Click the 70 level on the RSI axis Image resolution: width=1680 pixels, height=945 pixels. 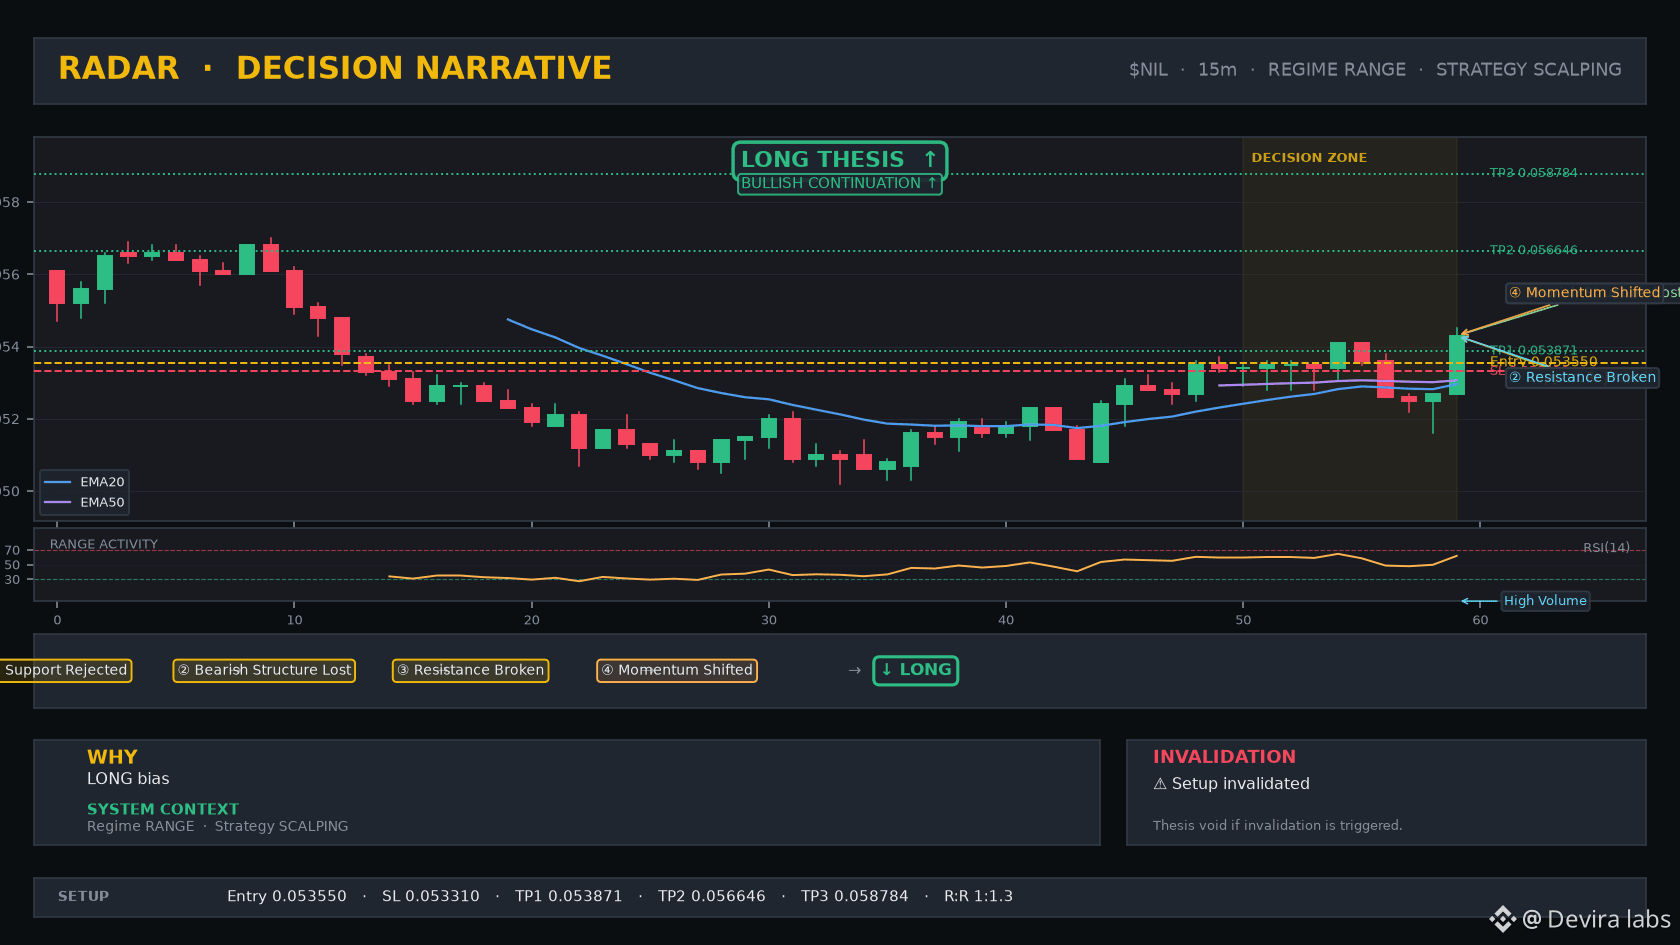(x=12, y=550)
